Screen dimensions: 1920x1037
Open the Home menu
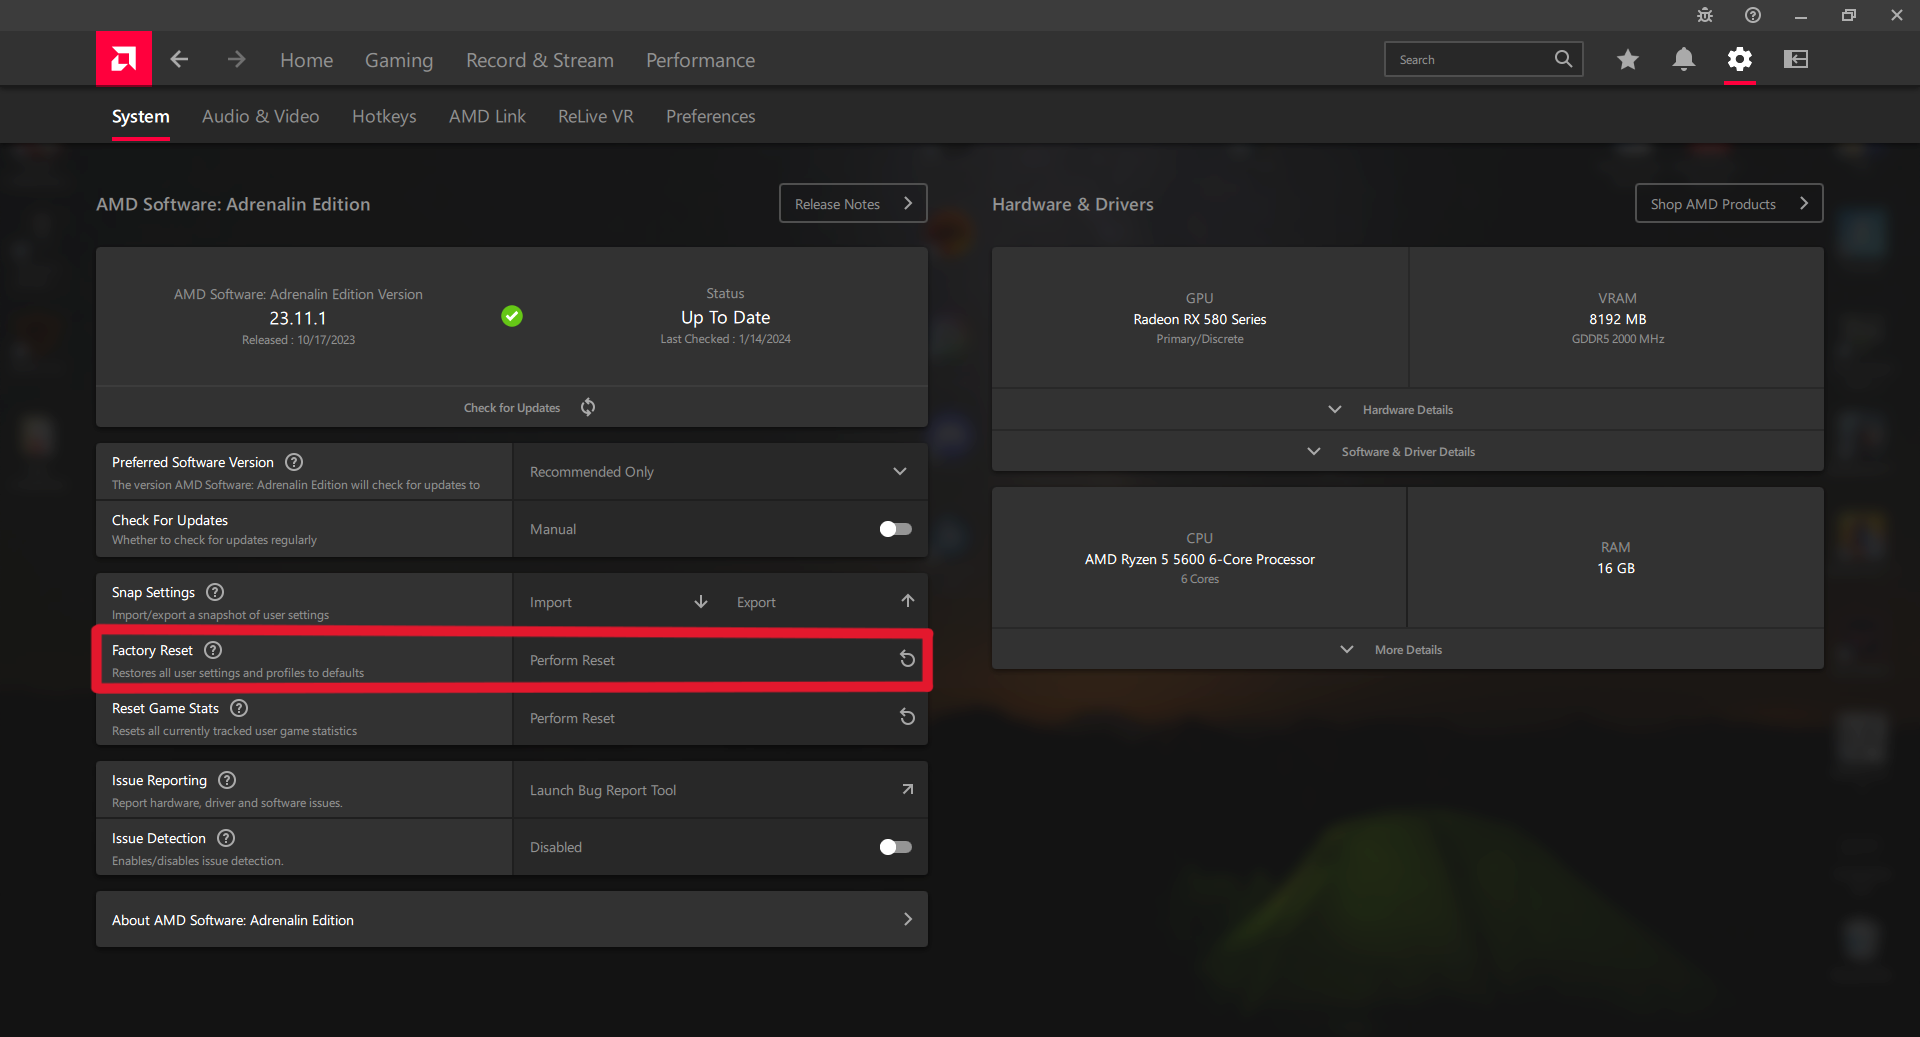click(307, 60)
